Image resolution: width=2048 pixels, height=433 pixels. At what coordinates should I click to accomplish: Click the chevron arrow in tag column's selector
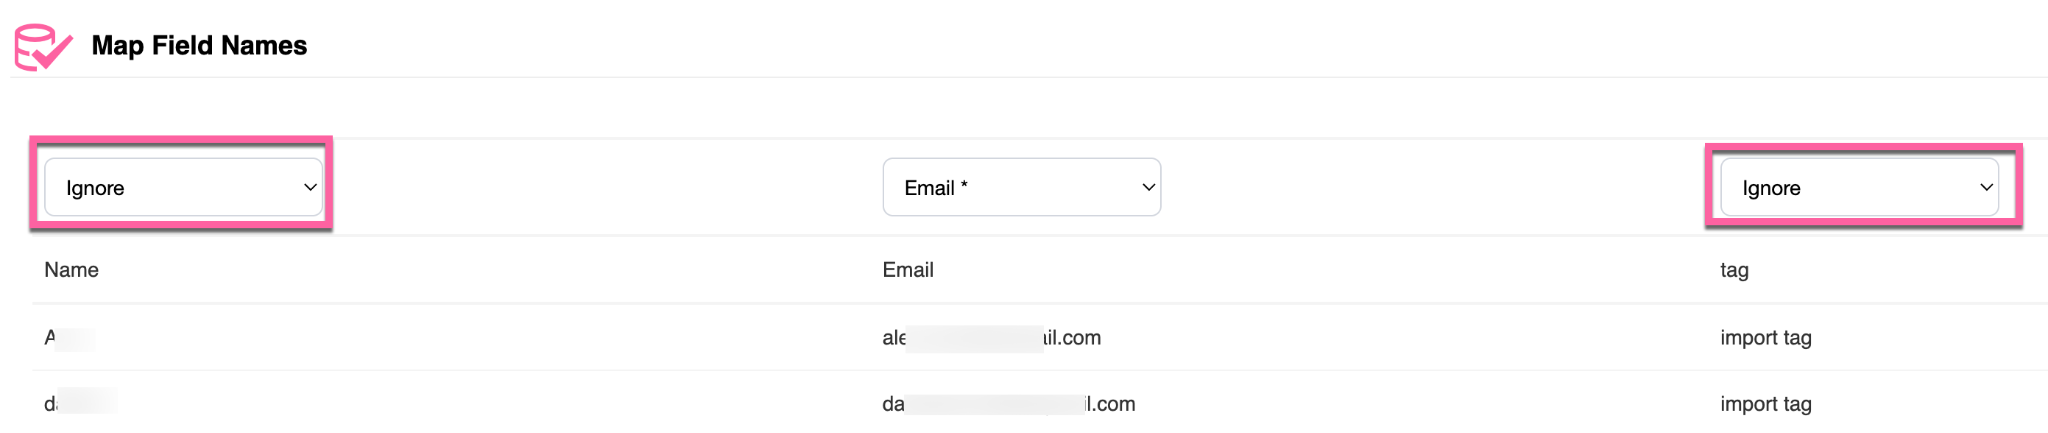point(1986,187)
